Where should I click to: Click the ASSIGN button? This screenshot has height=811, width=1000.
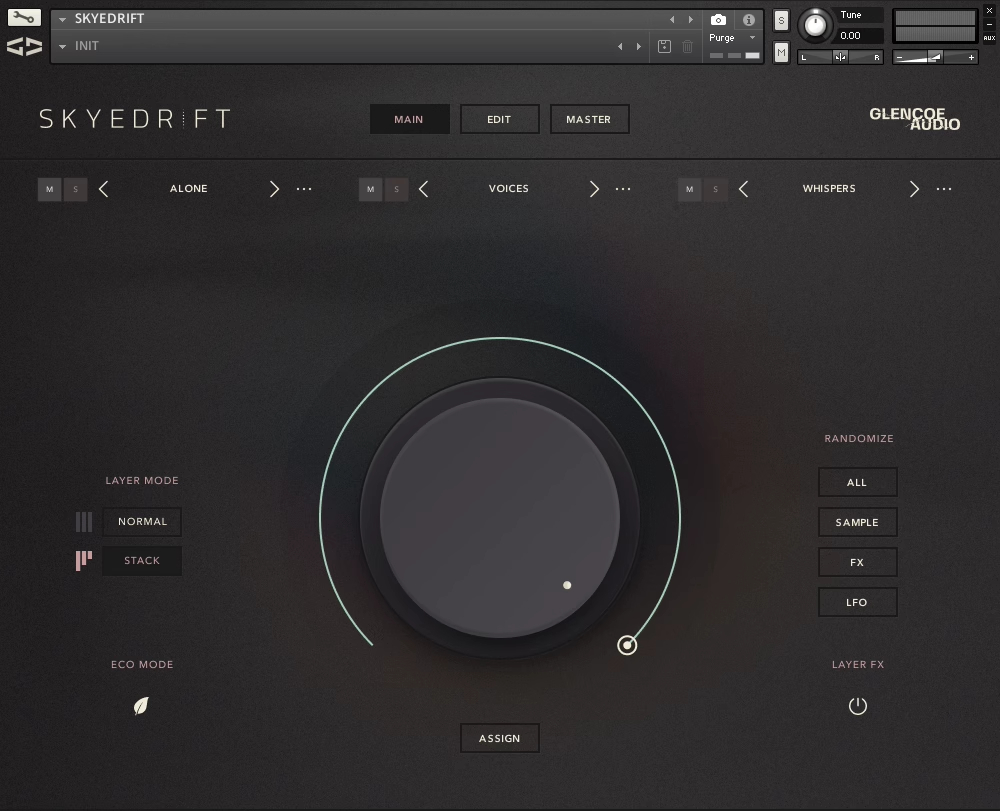coord(500,738)
